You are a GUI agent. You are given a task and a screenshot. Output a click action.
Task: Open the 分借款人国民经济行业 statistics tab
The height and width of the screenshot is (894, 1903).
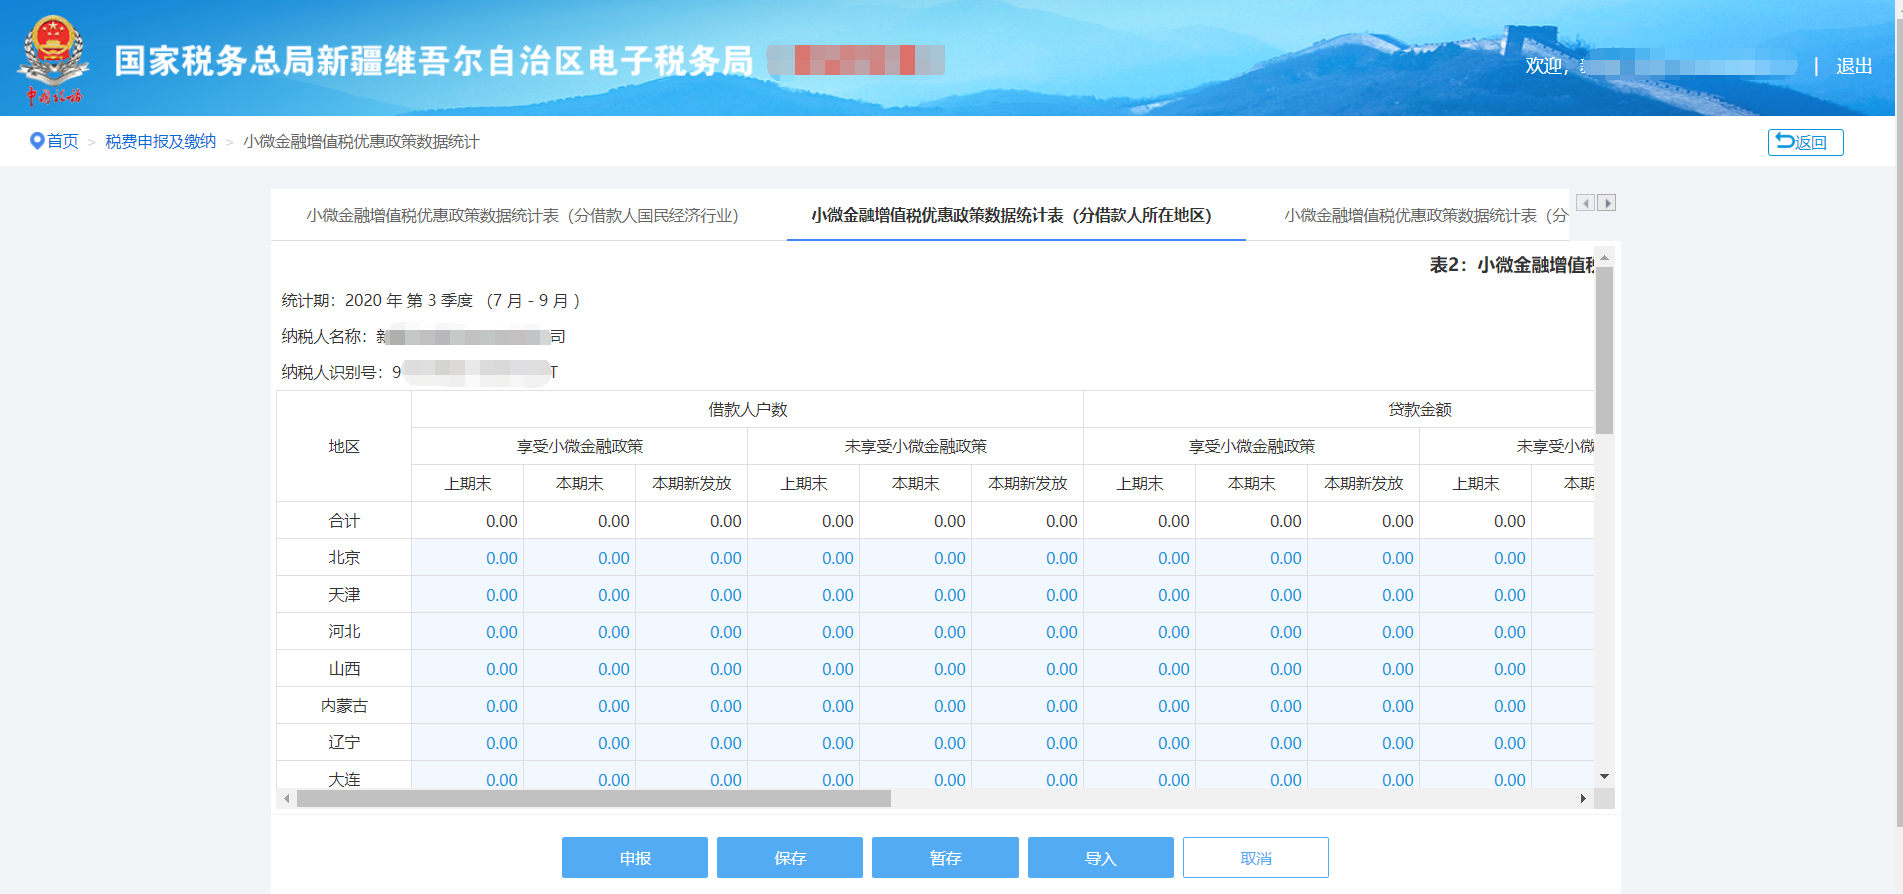tap(522, 215)
